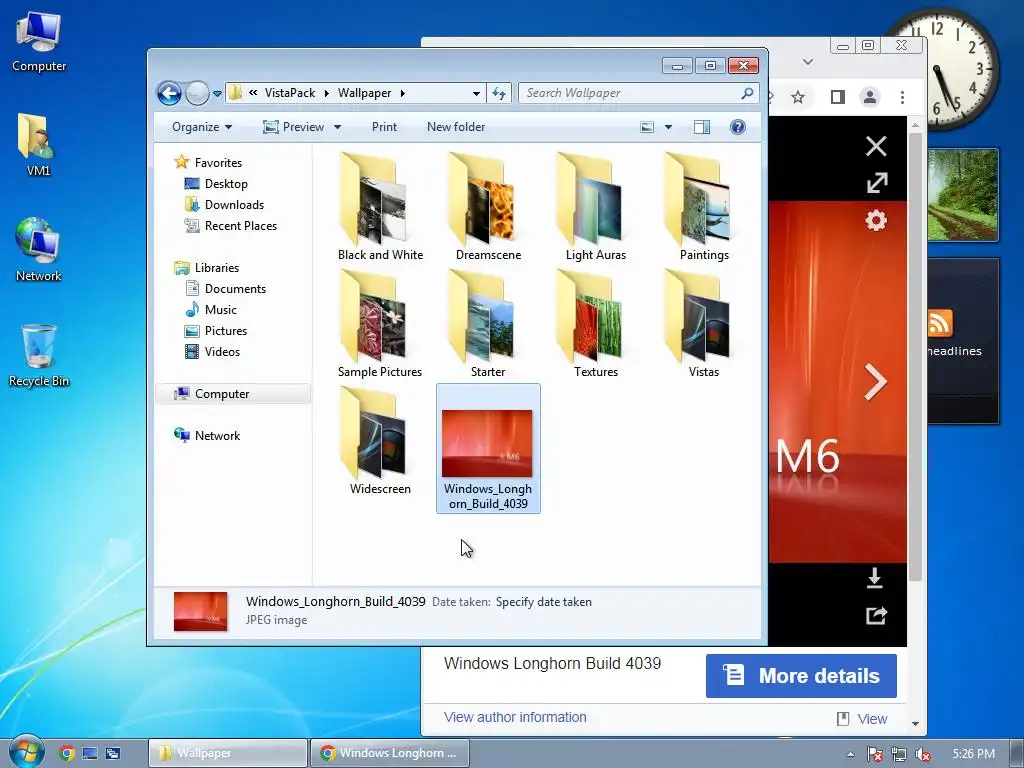
Task: Open the Recycle Bin desktop icon
Action: tap(39, 356)
